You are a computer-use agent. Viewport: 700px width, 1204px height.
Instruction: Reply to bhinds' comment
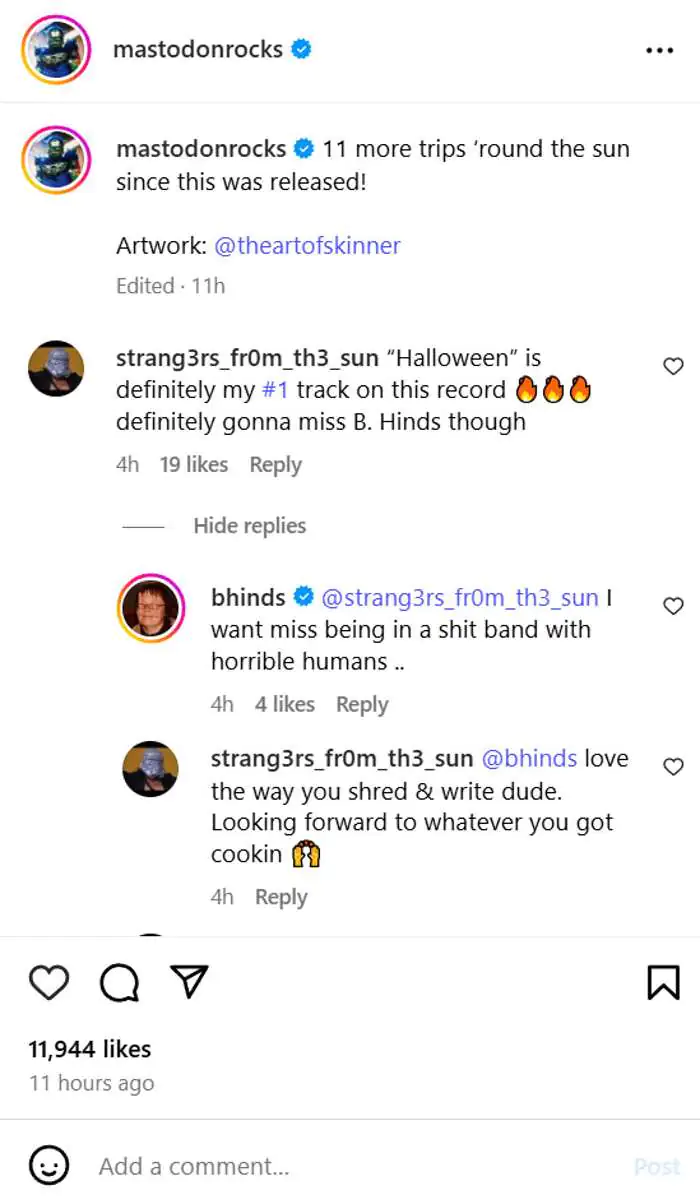362,705
